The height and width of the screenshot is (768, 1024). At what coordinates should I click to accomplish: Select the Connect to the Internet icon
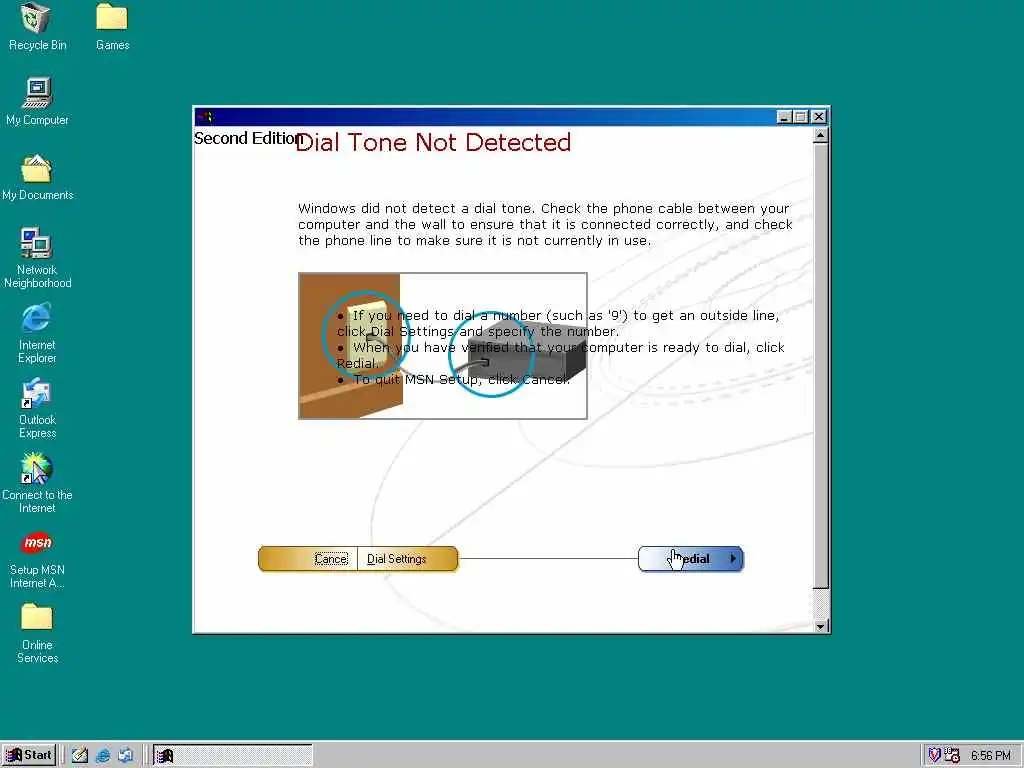tap(37, 484)
